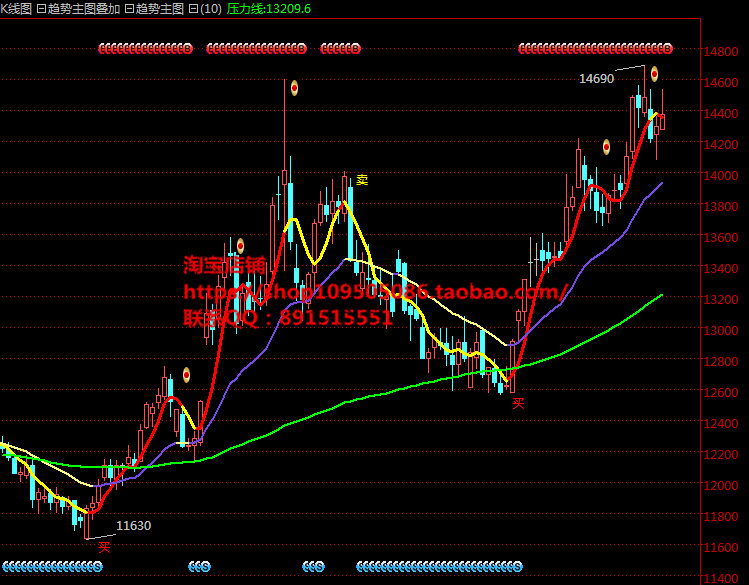Click the 卖 sell signal marker
The width and height of the screenshot is (749, 585).
tap(362, 180)
